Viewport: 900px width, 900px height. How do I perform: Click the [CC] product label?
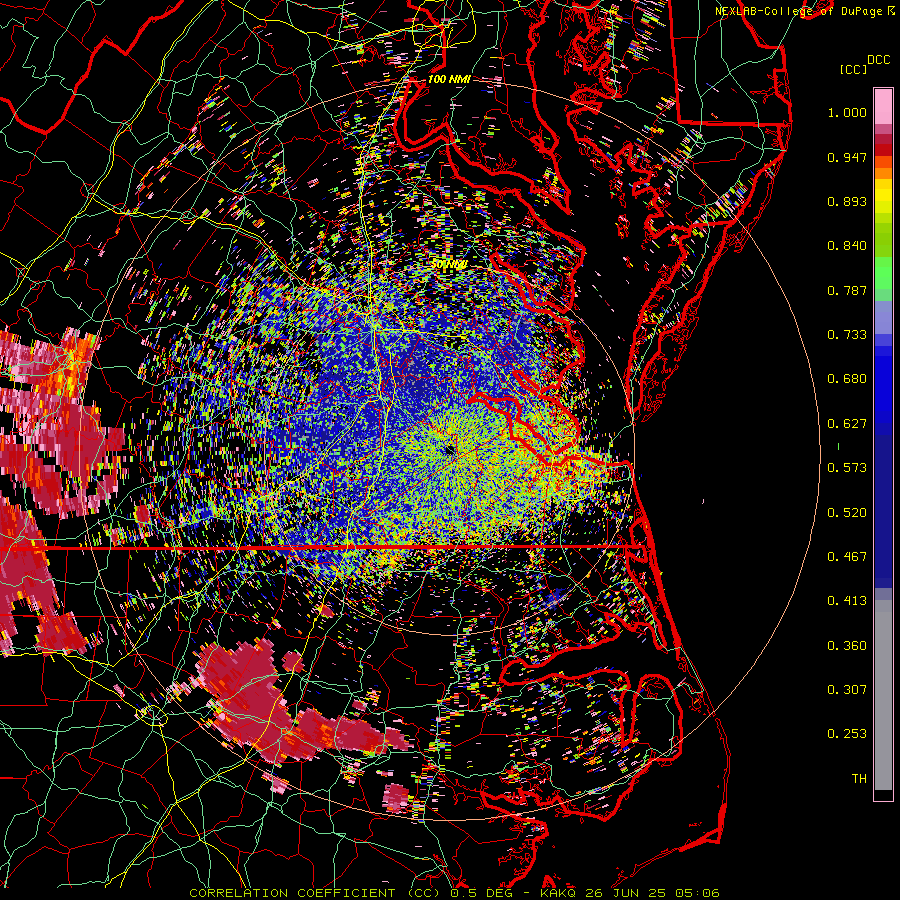click(853, 69)
